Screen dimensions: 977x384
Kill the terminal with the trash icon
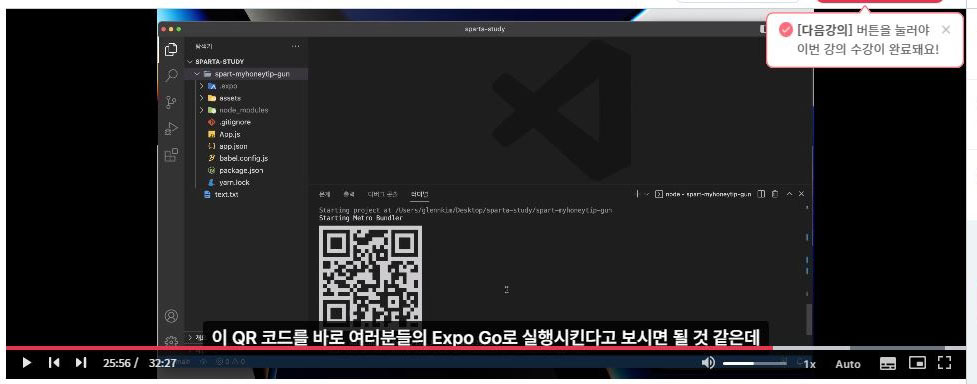pos(774,194)
